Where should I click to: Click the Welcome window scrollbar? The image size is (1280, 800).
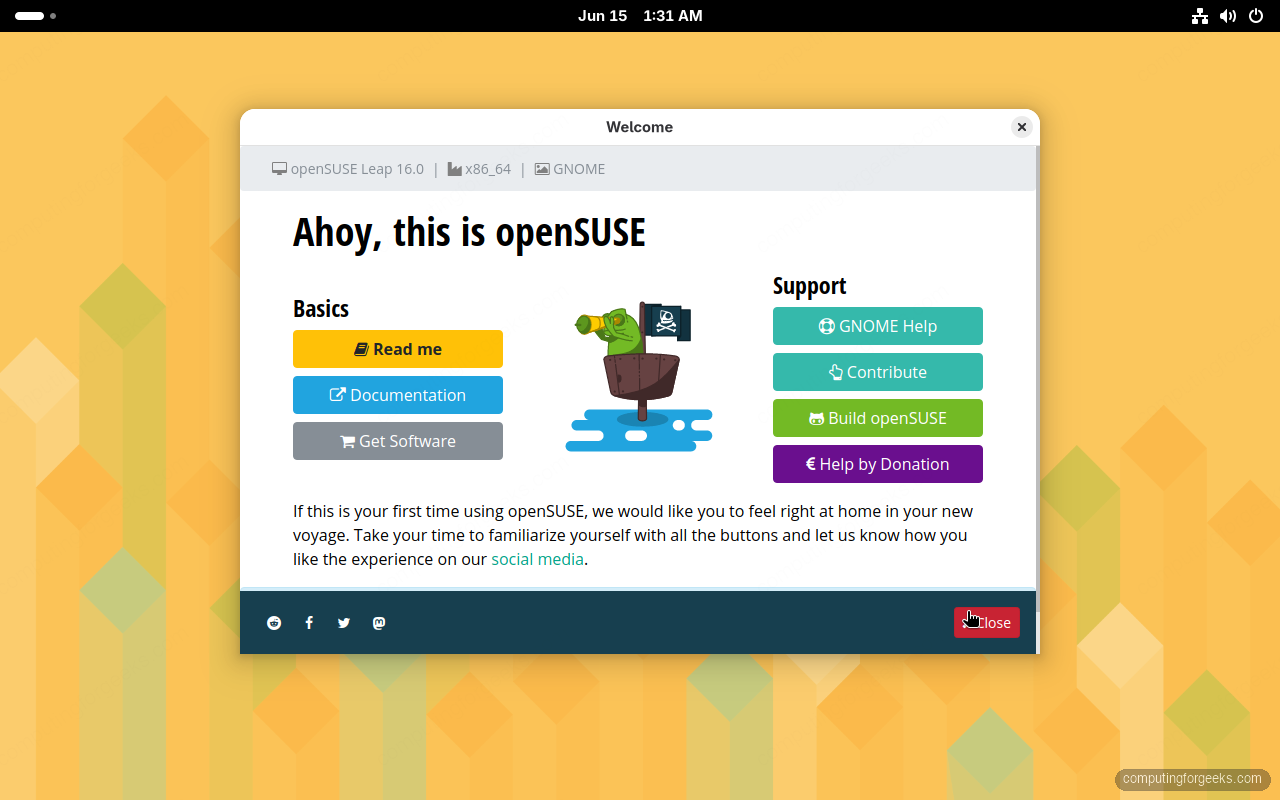[x=1038, y=380]
